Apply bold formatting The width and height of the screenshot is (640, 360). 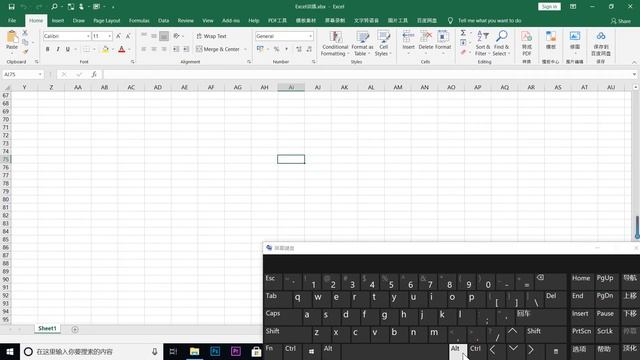47,49
